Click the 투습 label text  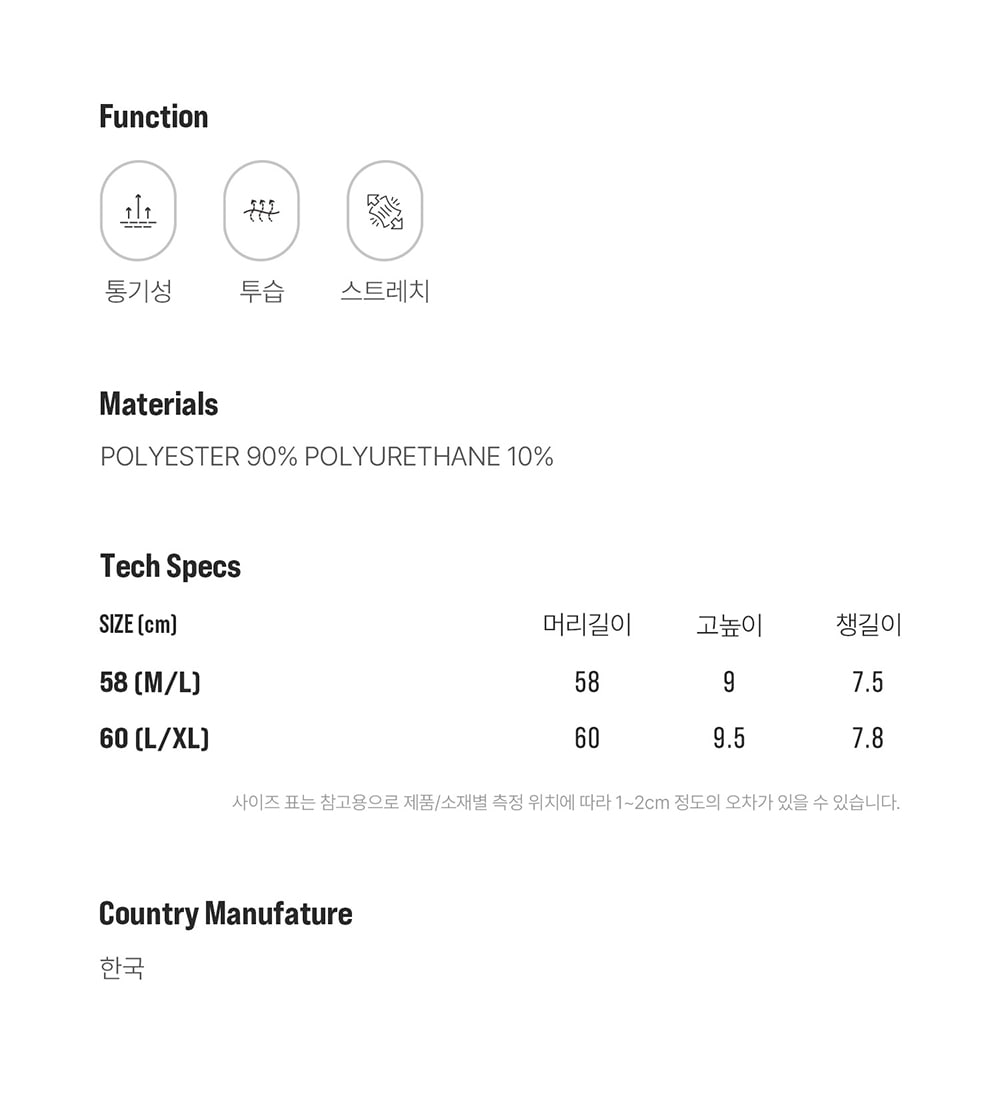262,291
